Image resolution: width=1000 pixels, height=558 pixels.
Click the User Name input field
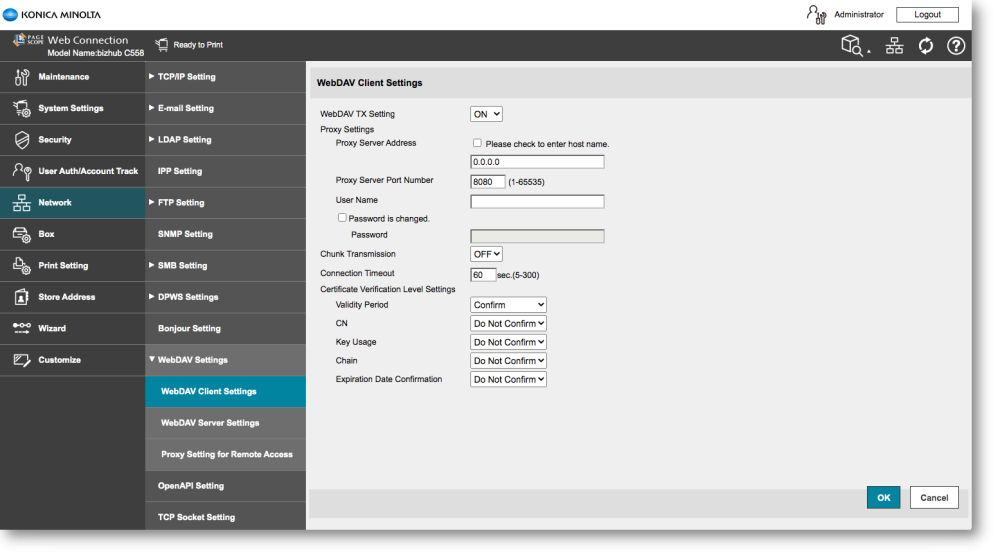[x=537, y=202]
